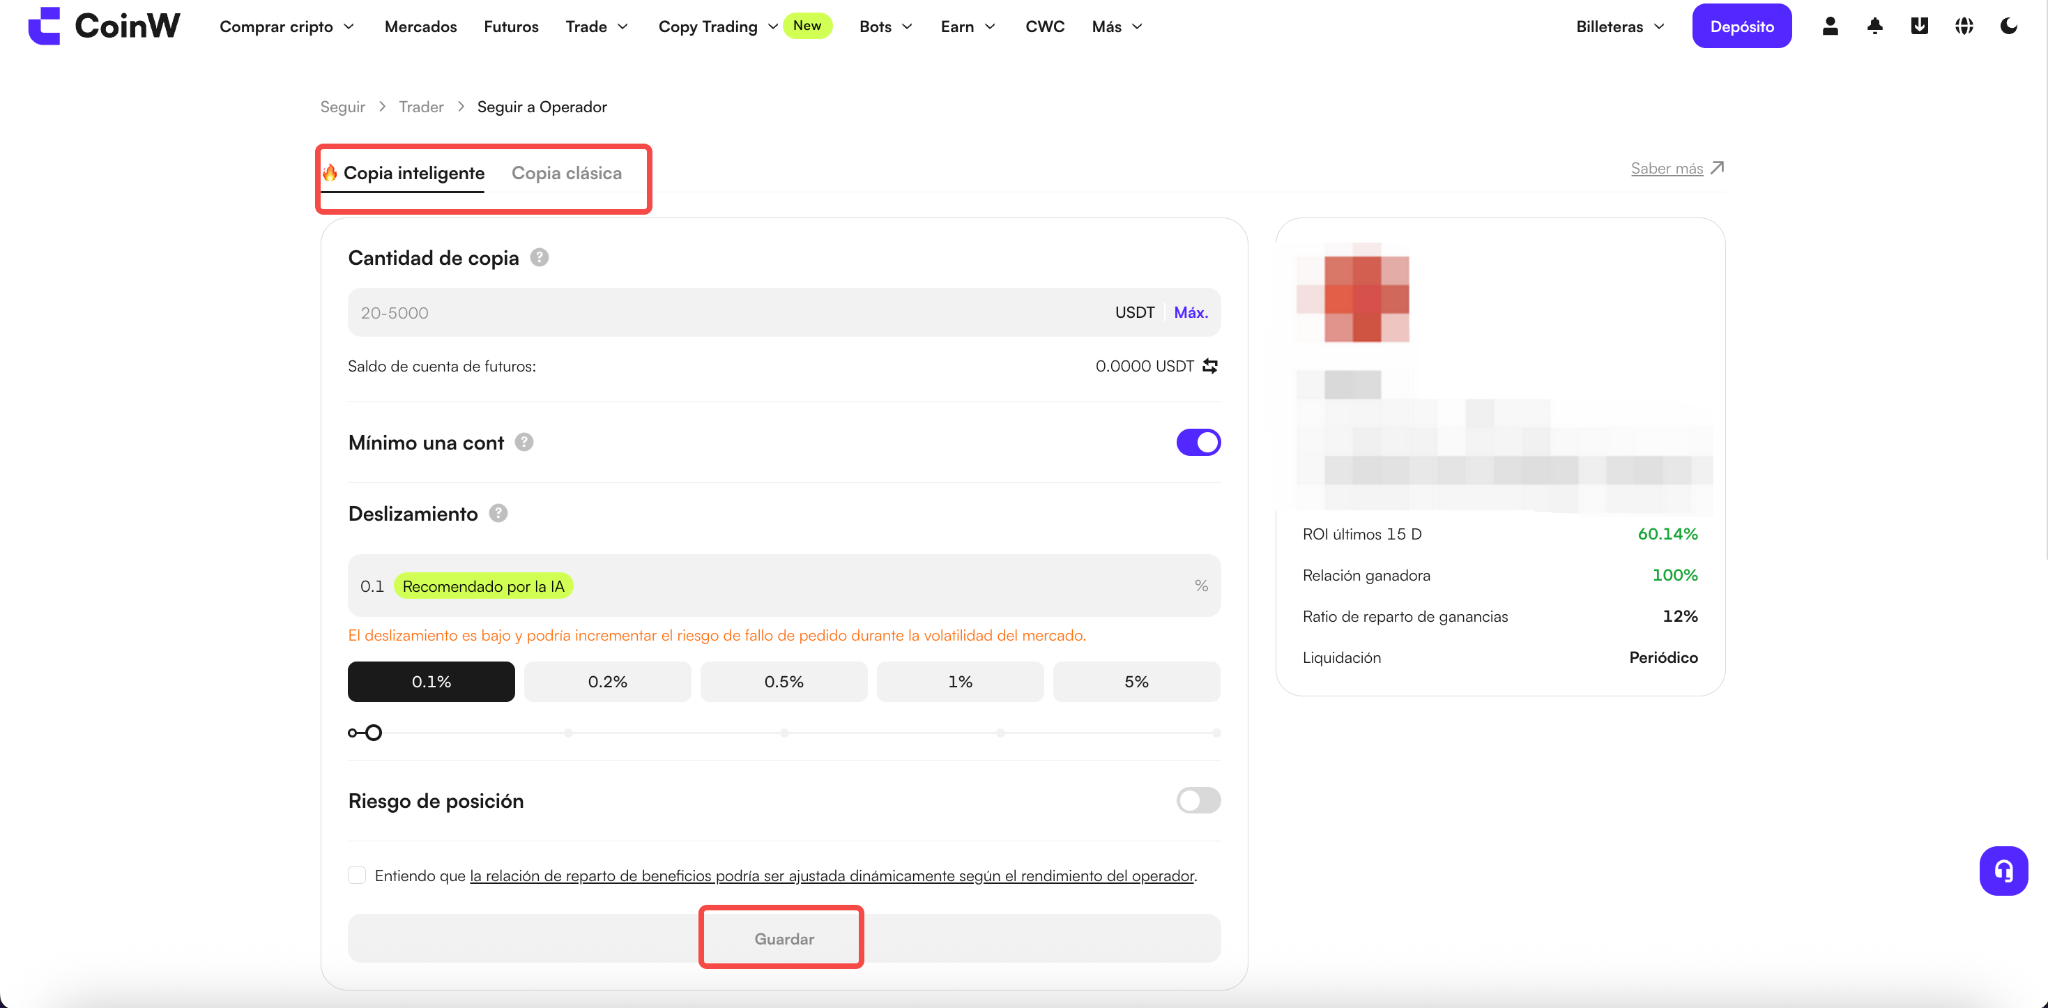Enable the Riesgo de posición toggle
This screenshot has height=1008, width=2048.
pos(1198,800)
